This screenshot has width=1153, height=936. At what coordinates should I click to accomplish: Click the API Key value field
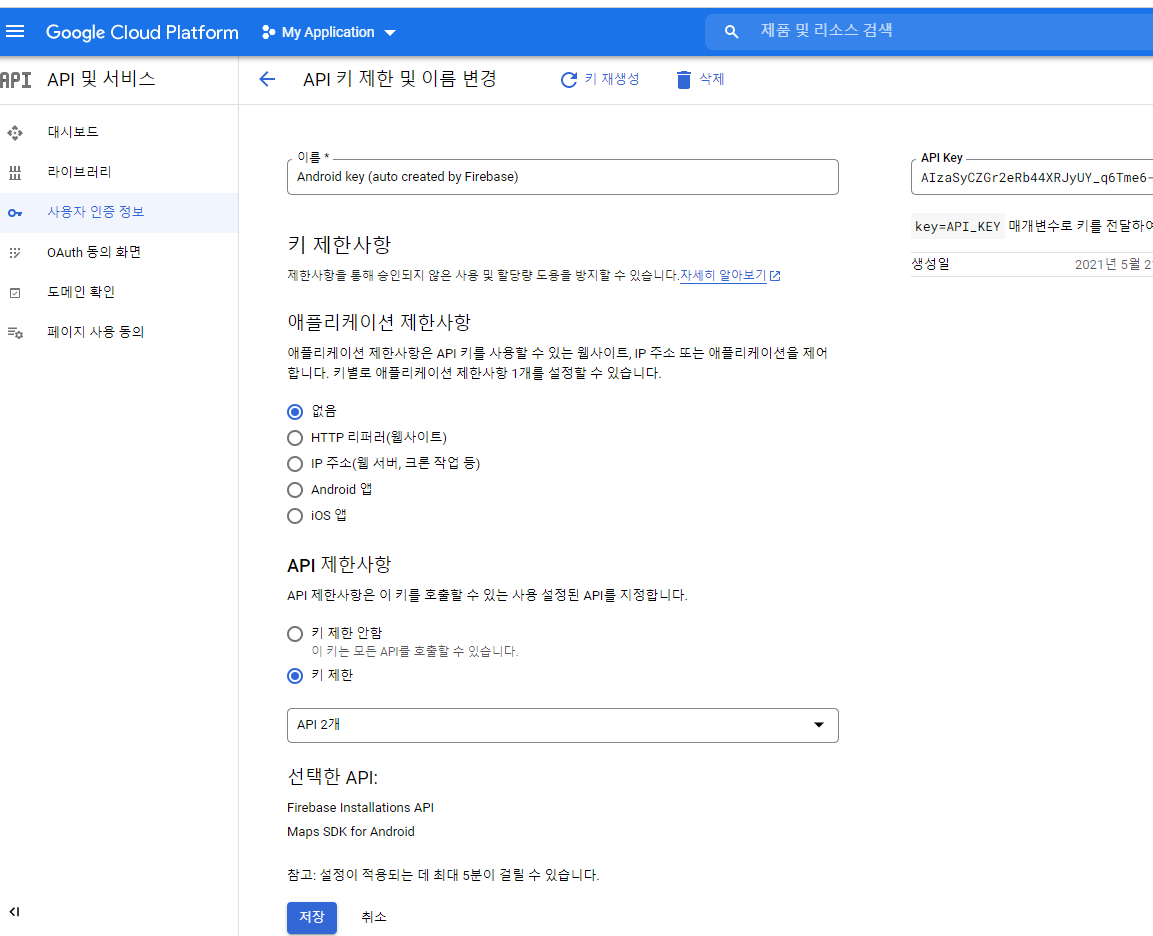(1032, 177)
